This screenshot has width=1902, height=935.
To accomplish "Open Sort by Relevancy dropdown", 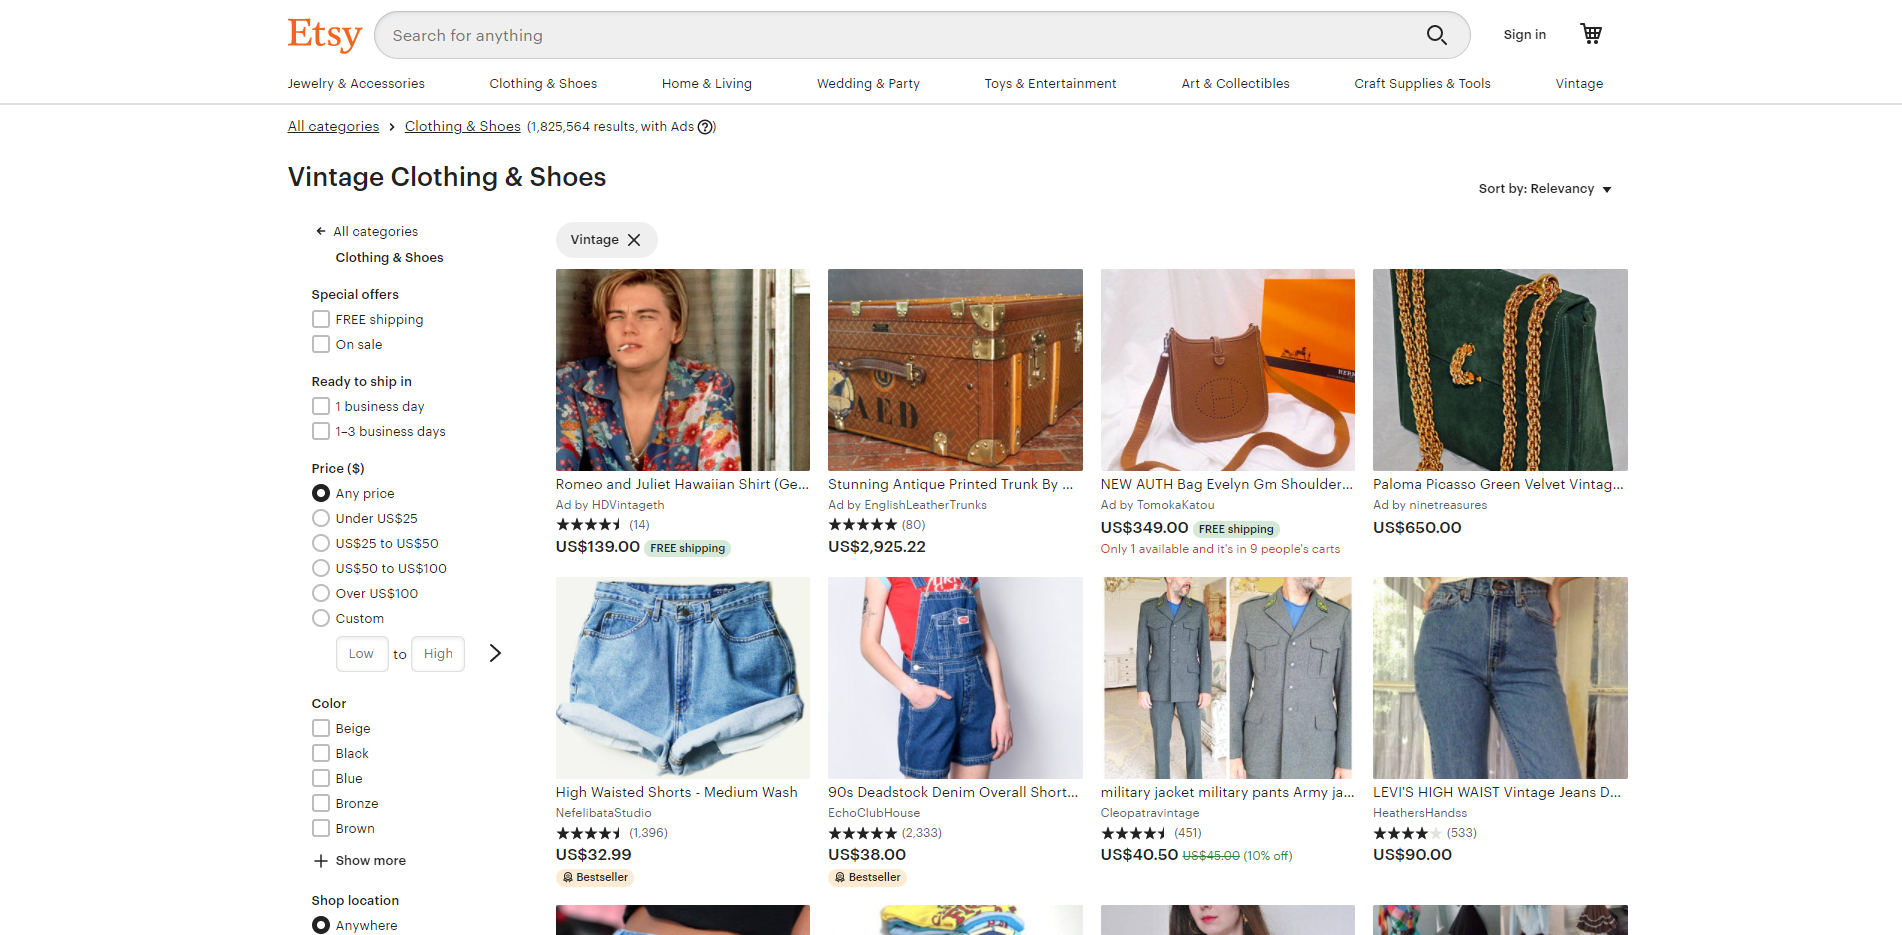I will [1545, 189].
